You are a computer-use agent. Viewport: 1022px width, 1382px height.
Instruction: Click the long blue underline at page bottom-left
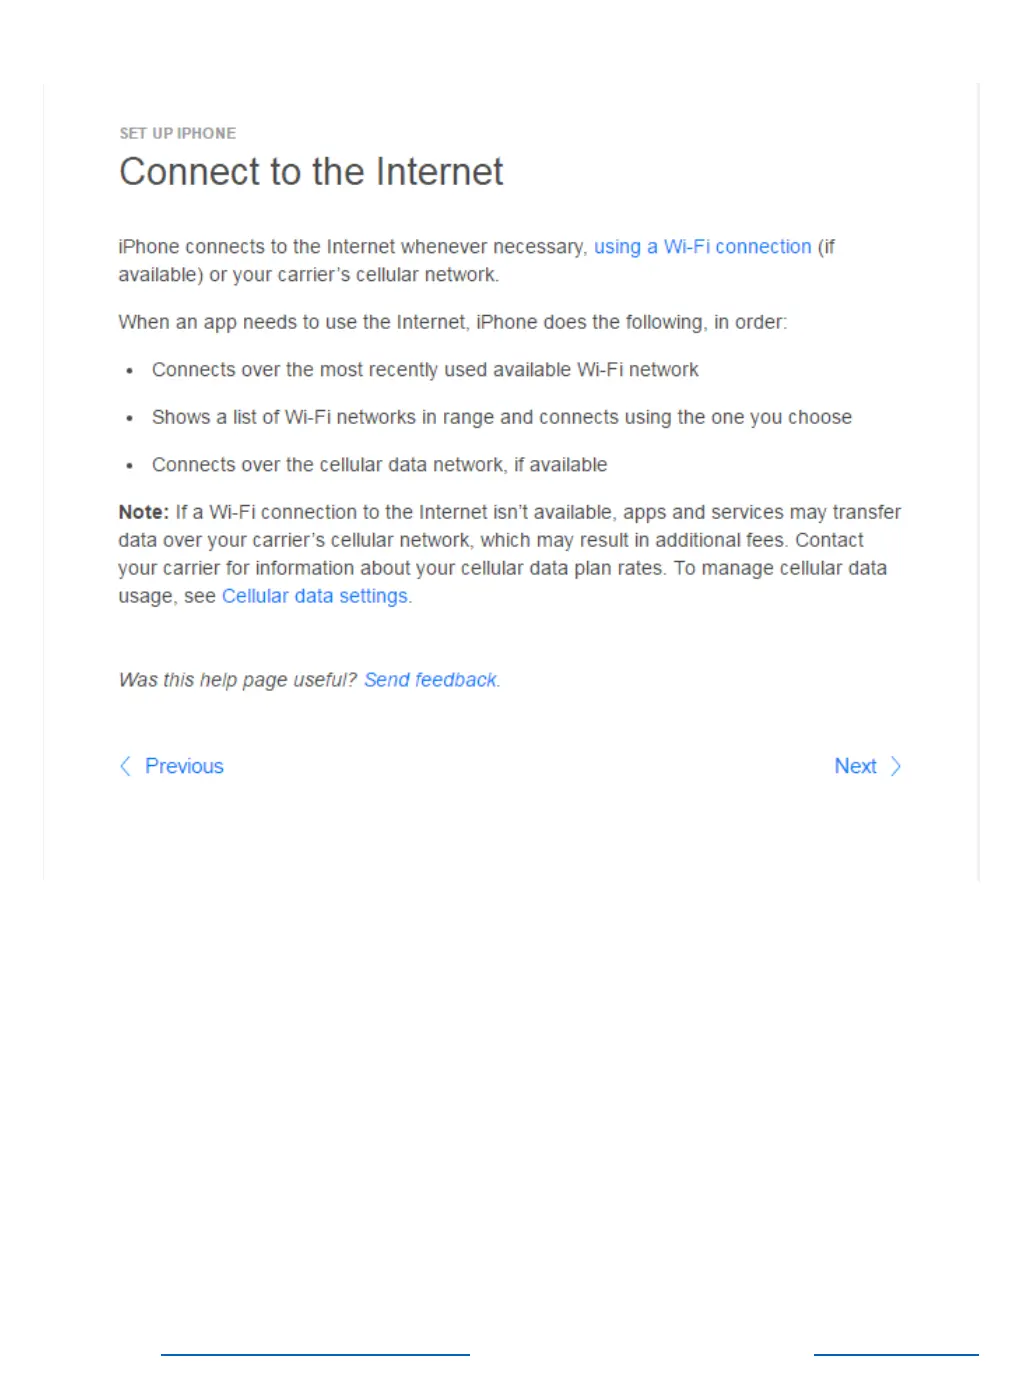[315, 1355]
